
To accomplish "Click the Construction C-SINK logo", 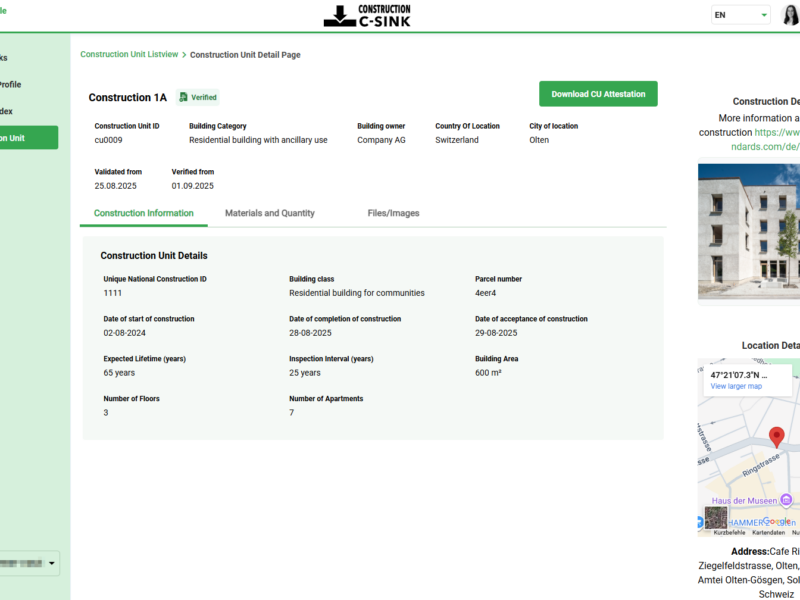I will click(367, 16).
